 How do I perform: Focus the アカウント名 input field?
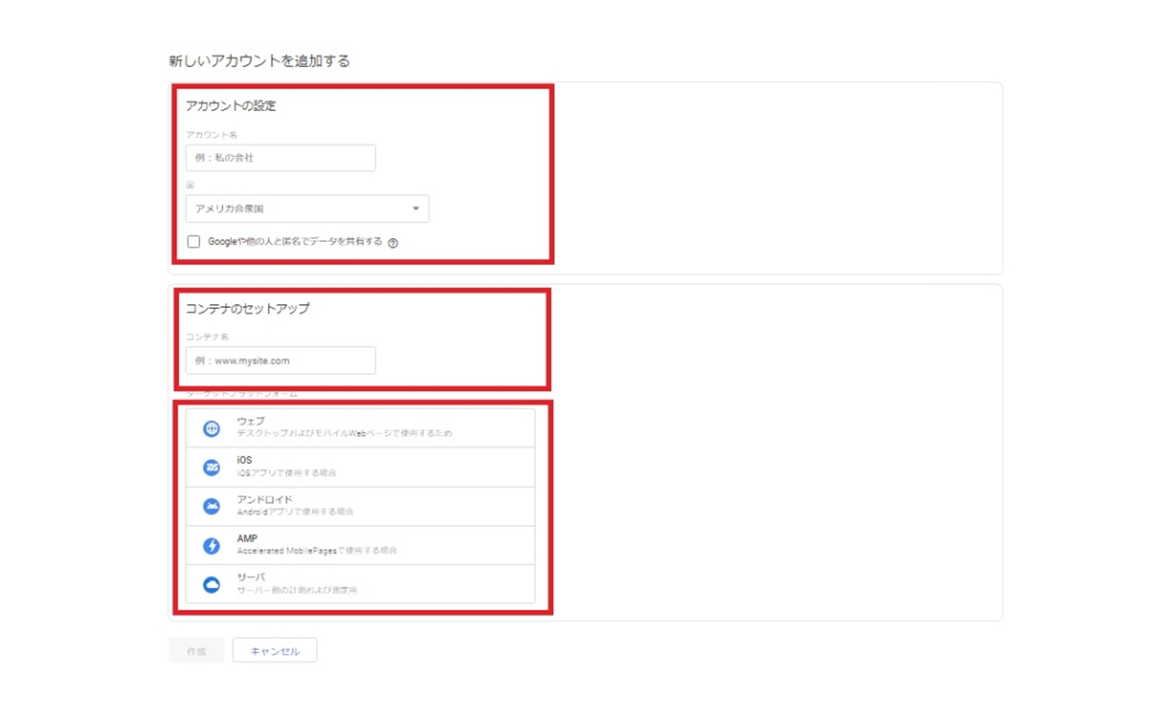(x=280, y=158)
